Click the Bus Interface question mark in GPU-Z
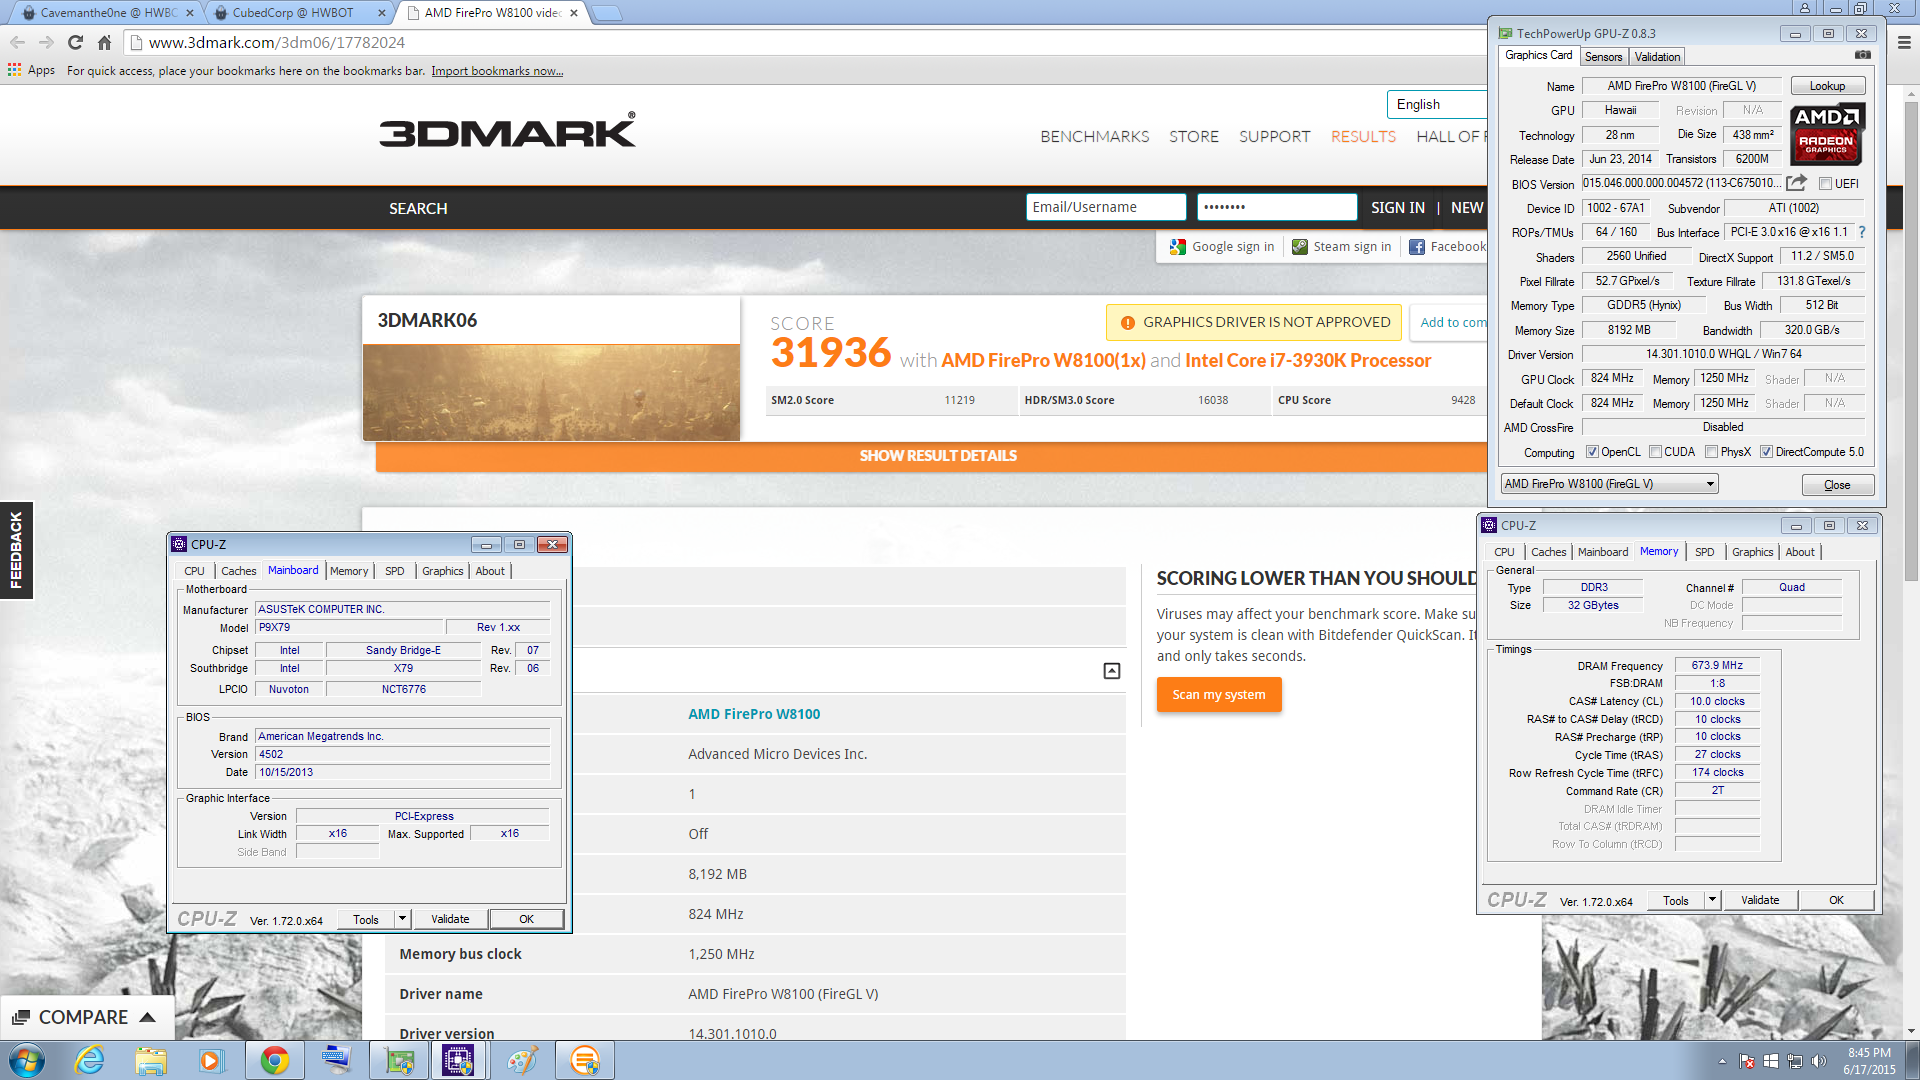Screen dimensions: 1920x1080 coord(1862,232)
